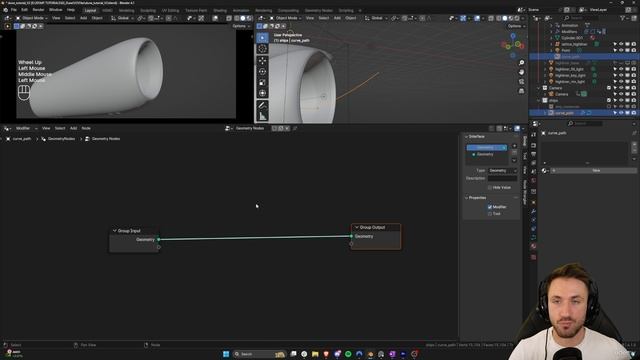
Task: Collapse the Interface panel
Action: pyautogui.click(x=467, y=137)
